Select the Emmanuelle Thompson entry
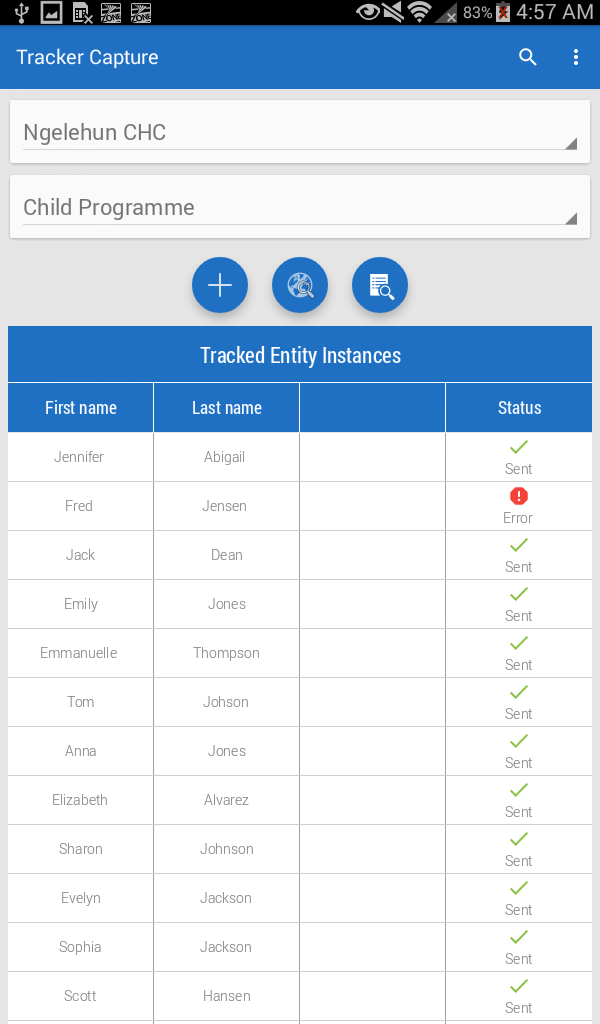Image resolution: width=600 pixels, height=1024 pixels. tap(227, 653)
